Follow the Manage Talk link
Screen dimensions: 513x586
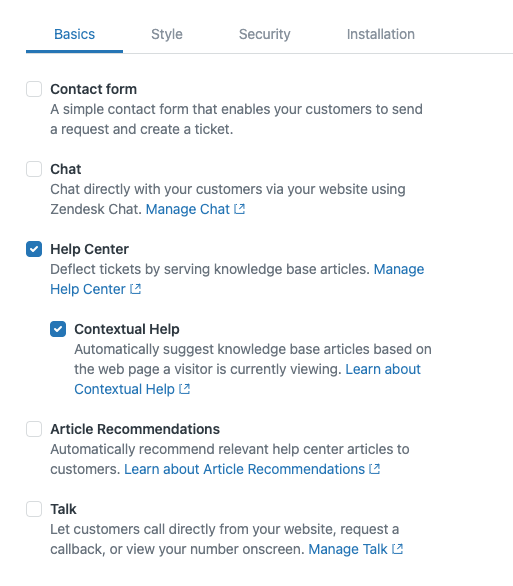click(x=348, y=549)
